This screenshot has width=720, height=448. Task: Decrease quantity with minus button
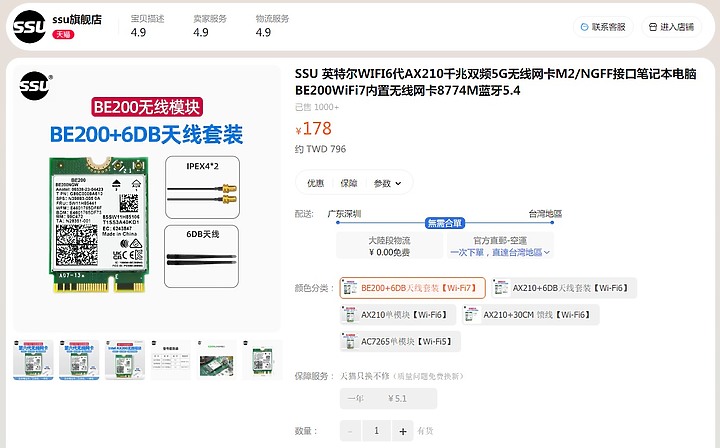pos(351,431)
